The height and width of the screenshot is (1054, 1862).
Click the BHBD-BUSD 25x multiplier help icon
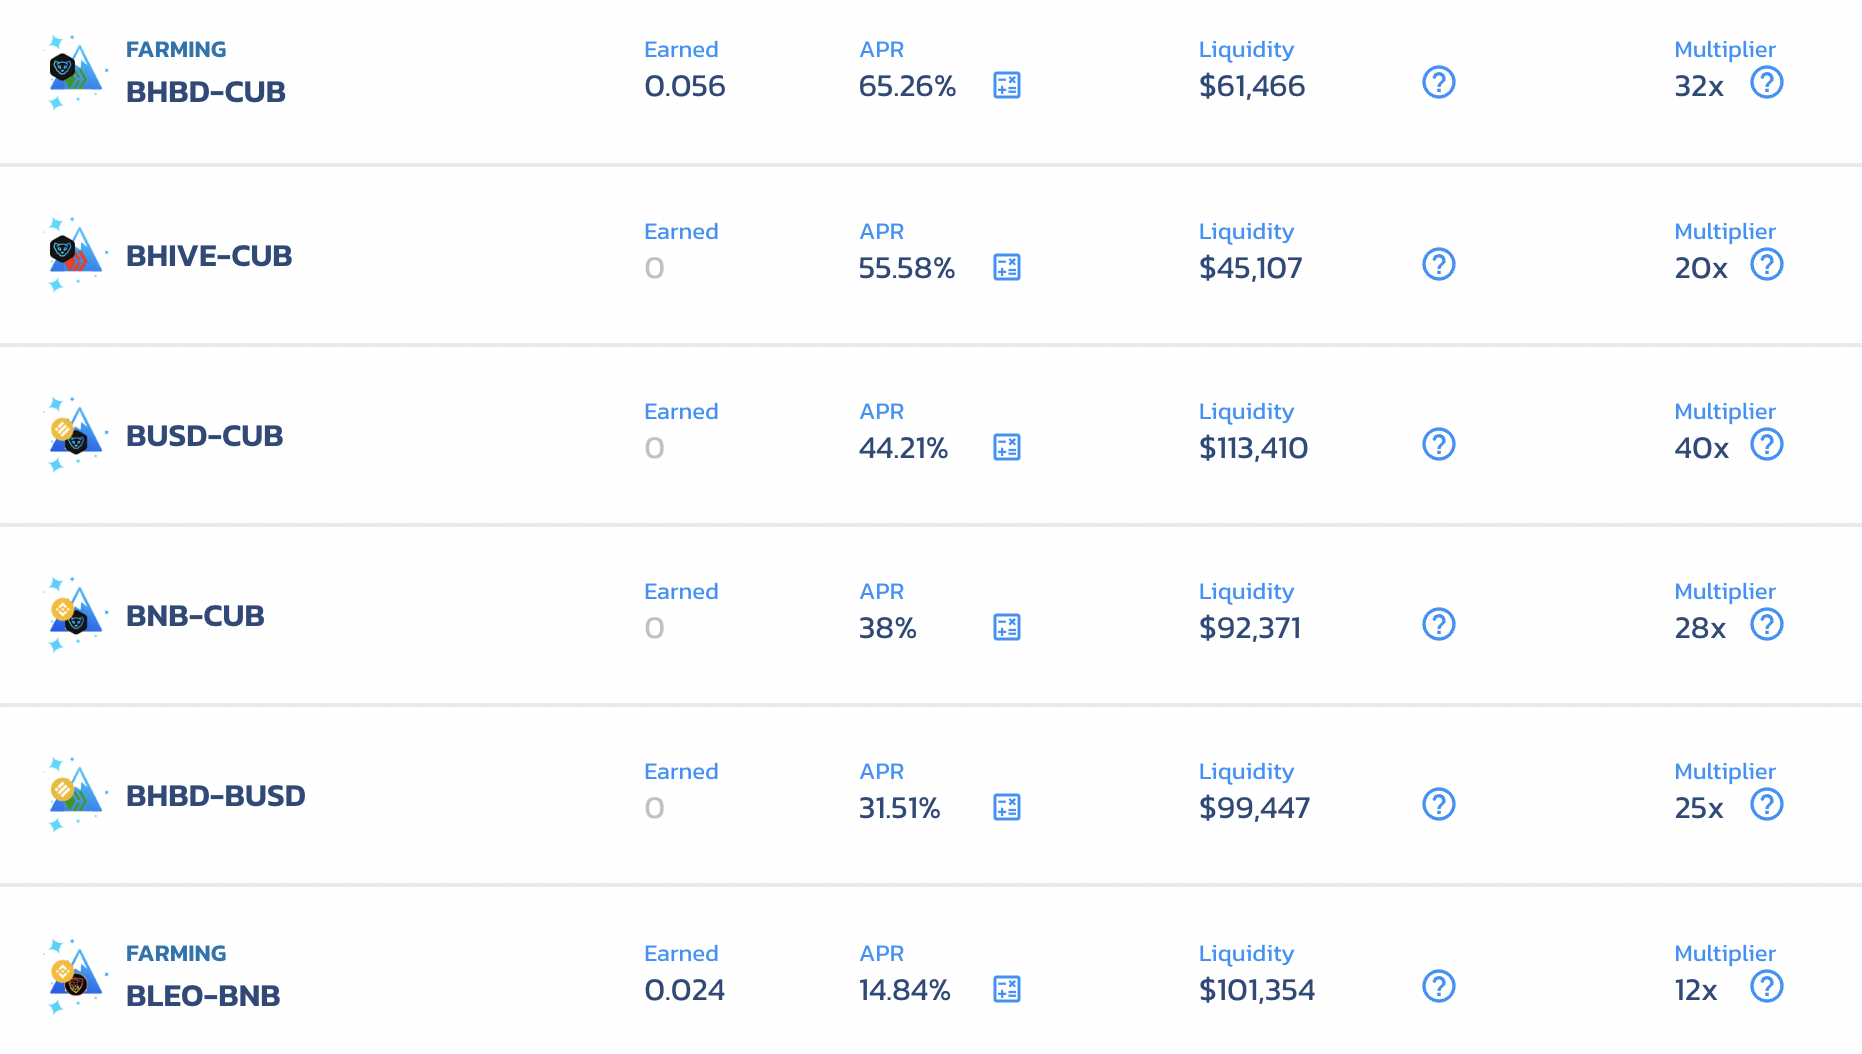[1766, 804]
